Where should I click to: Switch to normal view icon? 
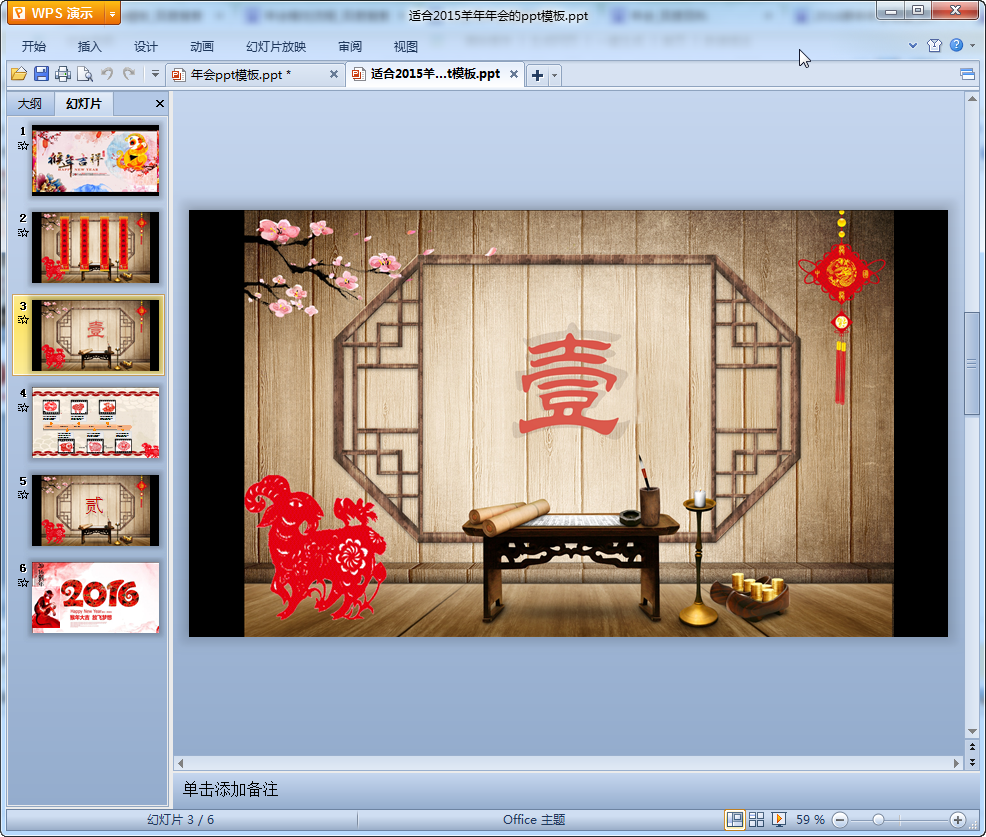point(734,819)
